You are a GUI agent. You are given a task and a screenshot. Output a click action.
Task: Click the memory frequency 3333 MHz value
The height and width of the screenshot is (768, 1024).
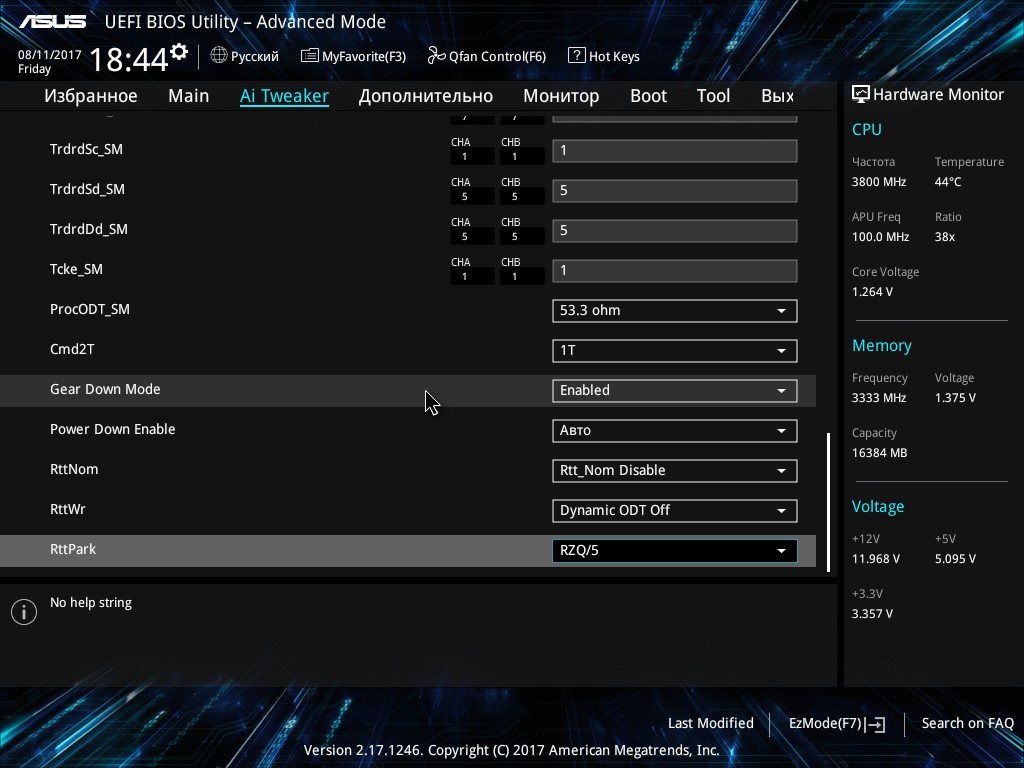878,398
